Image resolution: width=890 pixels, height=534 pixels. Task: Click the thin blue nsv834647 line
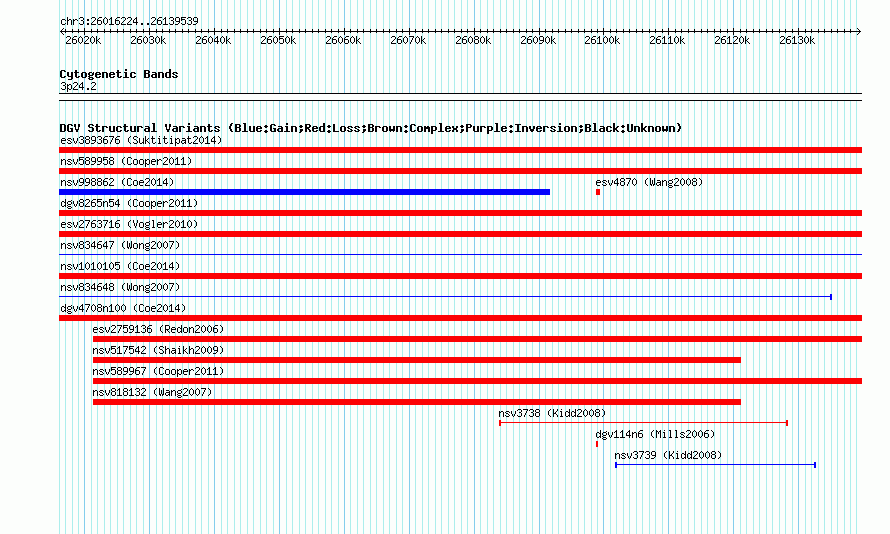460,255
